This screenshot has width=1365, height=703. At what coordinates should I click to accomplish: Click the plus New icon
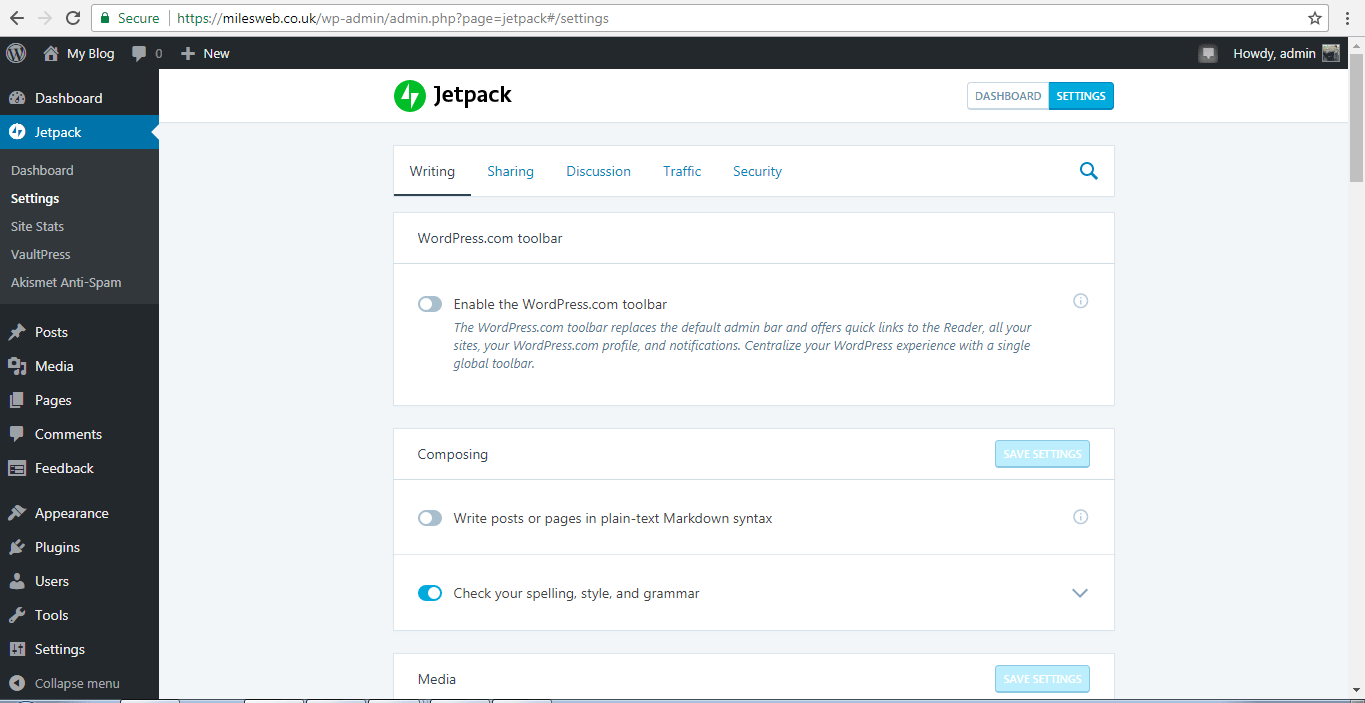(187, 53)
